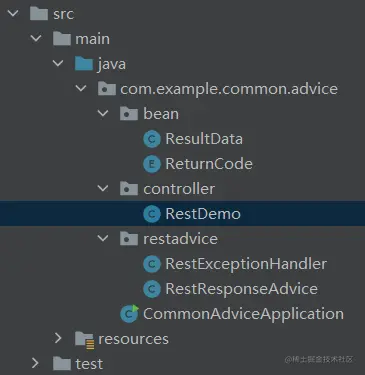Collapse the src folder chevron
Screen dimensions: 365x375
click(13, 13)
